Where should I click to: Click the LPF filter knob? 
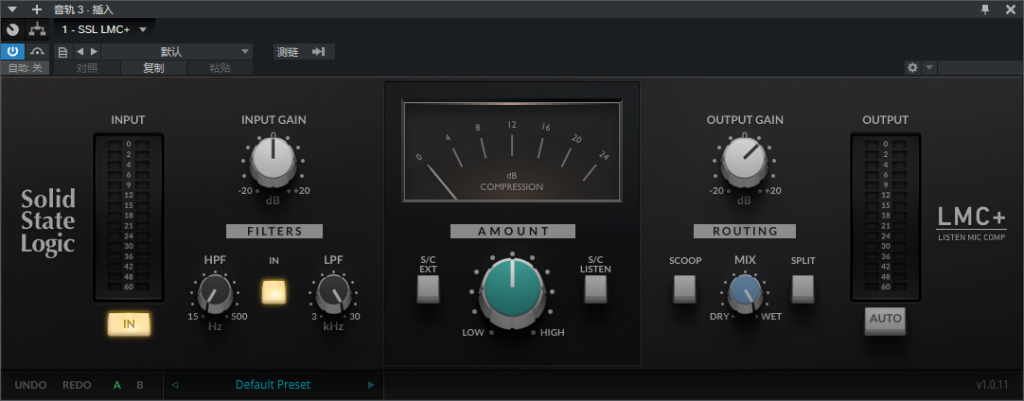coord(333,293)
